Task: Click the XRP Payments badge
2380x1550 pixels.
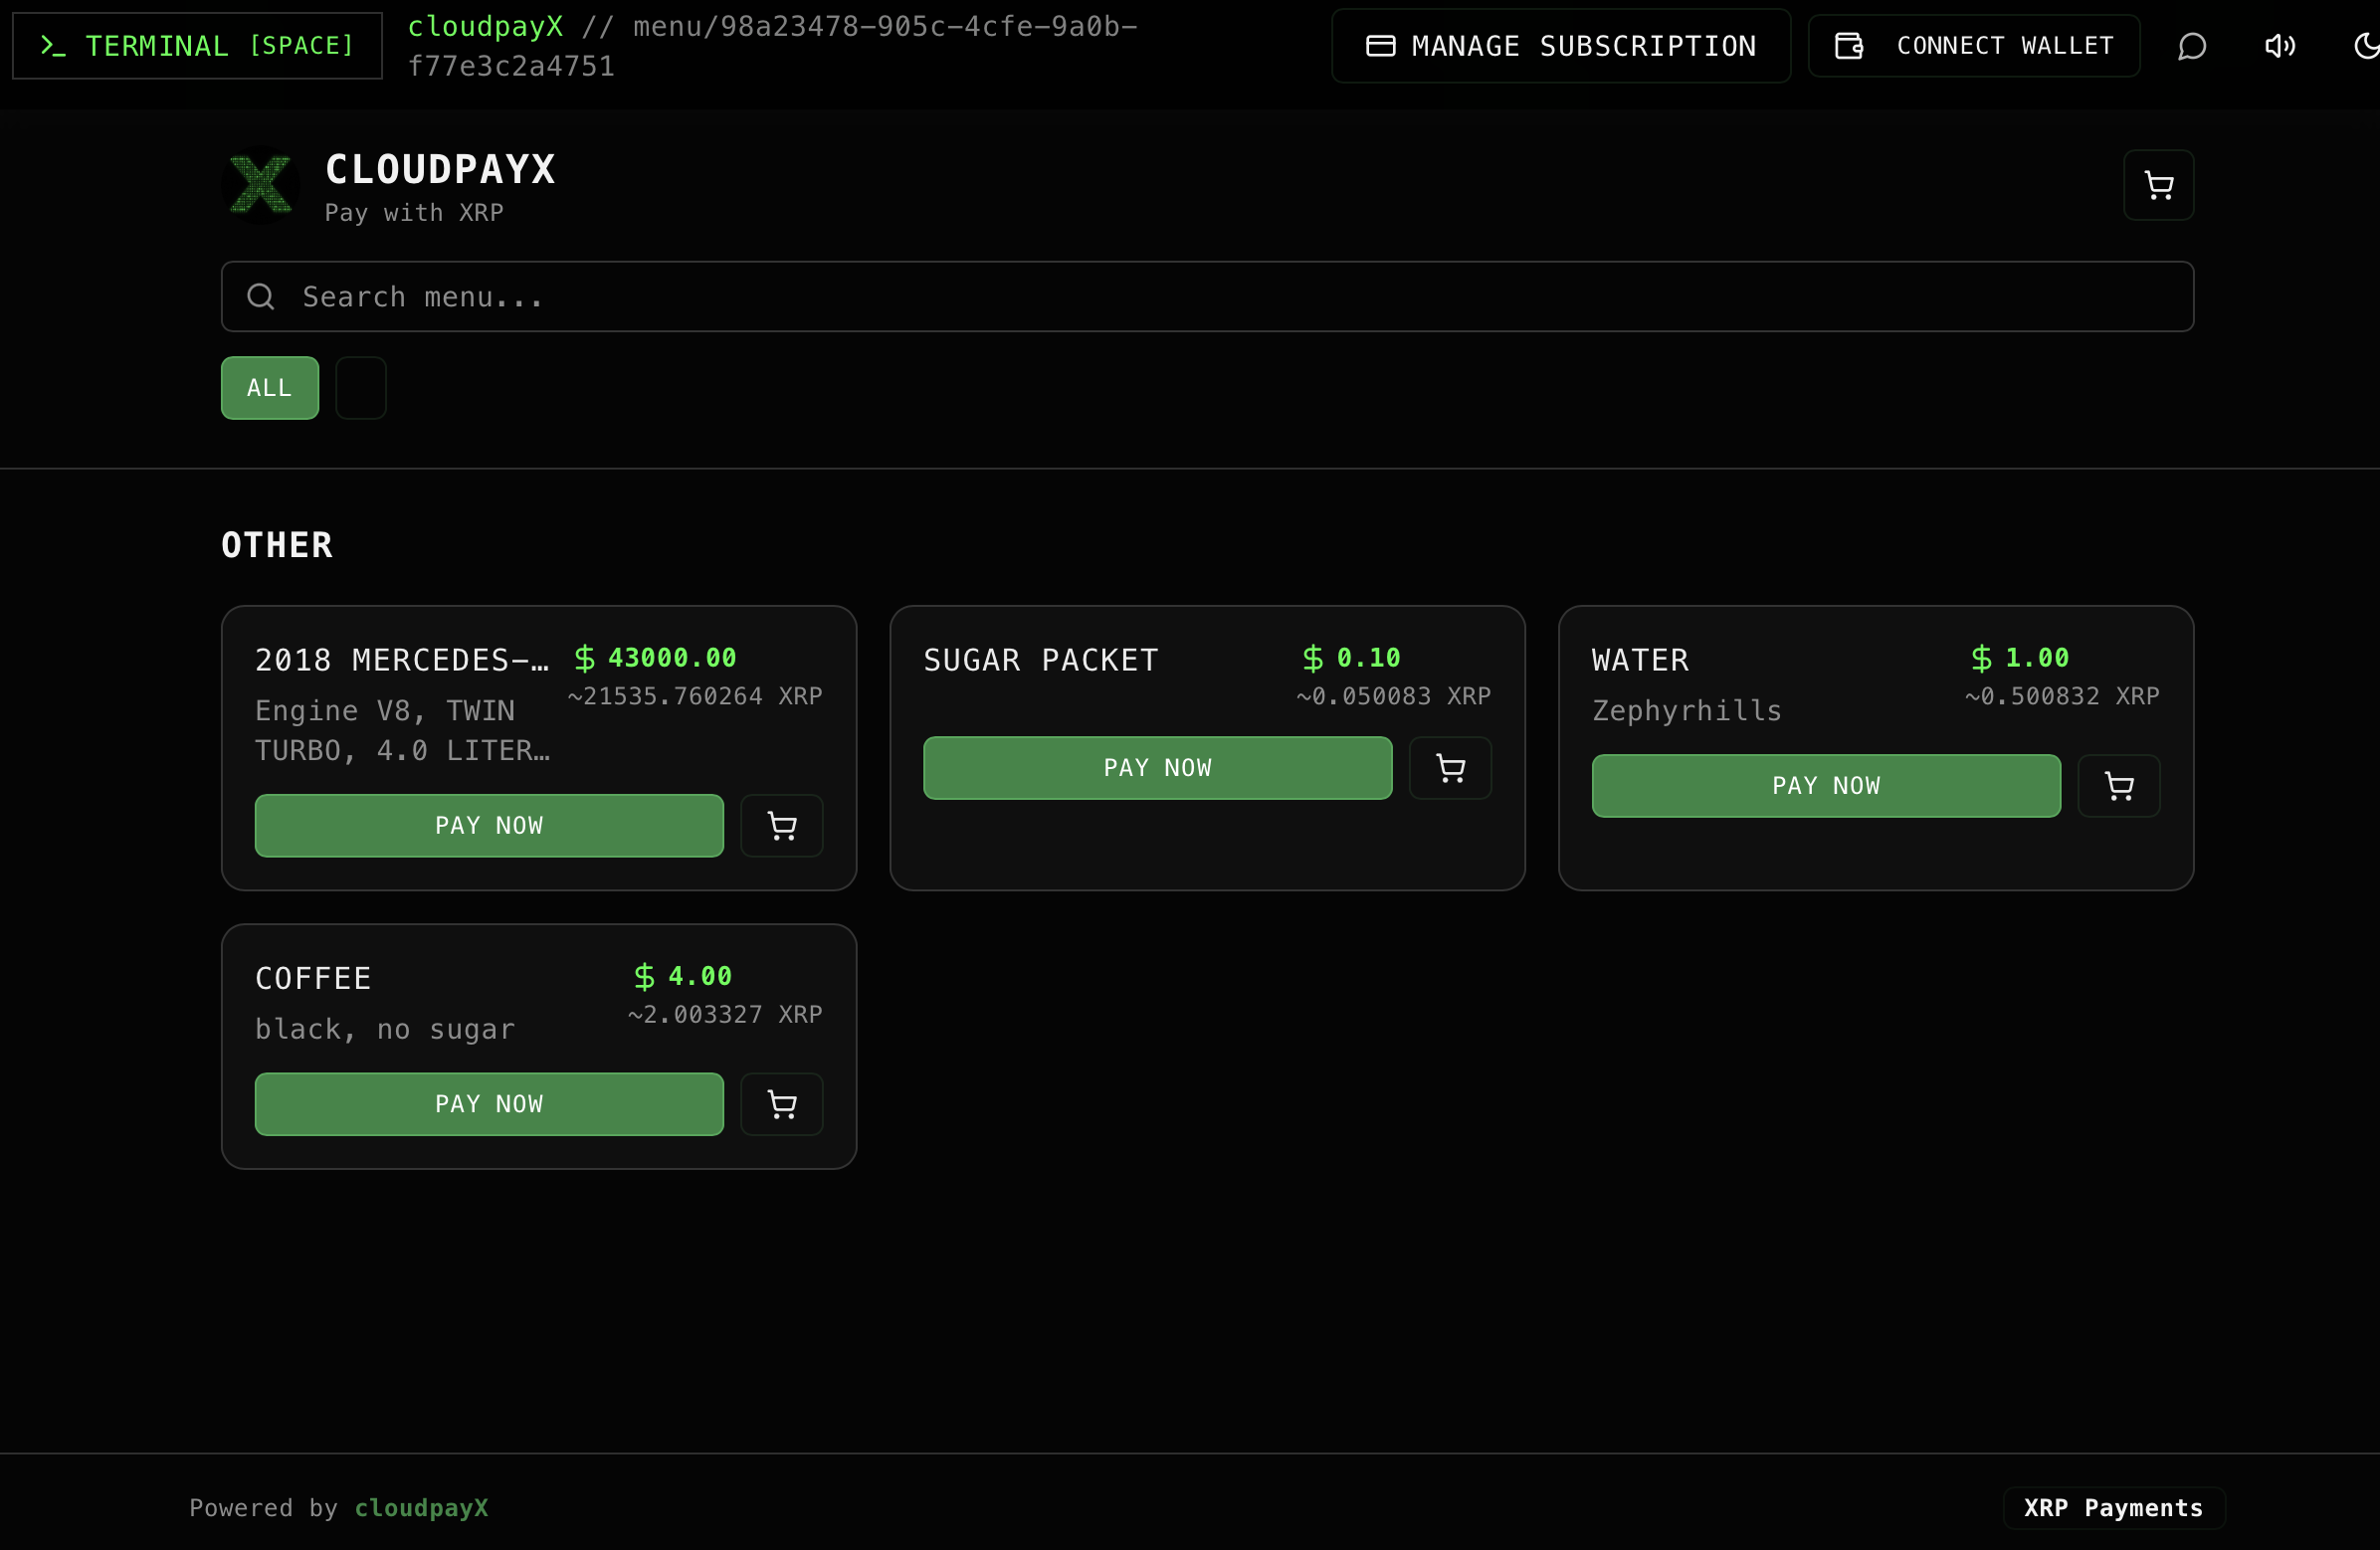Action: pyautogui.click(x=2114, y=1508)
